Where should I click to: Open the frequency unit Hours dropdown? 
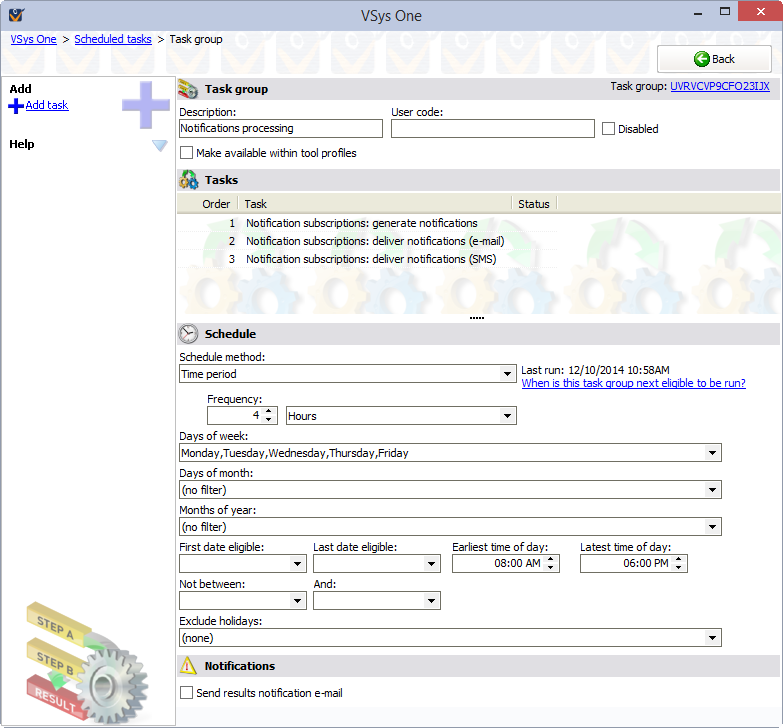click(507, 416)
